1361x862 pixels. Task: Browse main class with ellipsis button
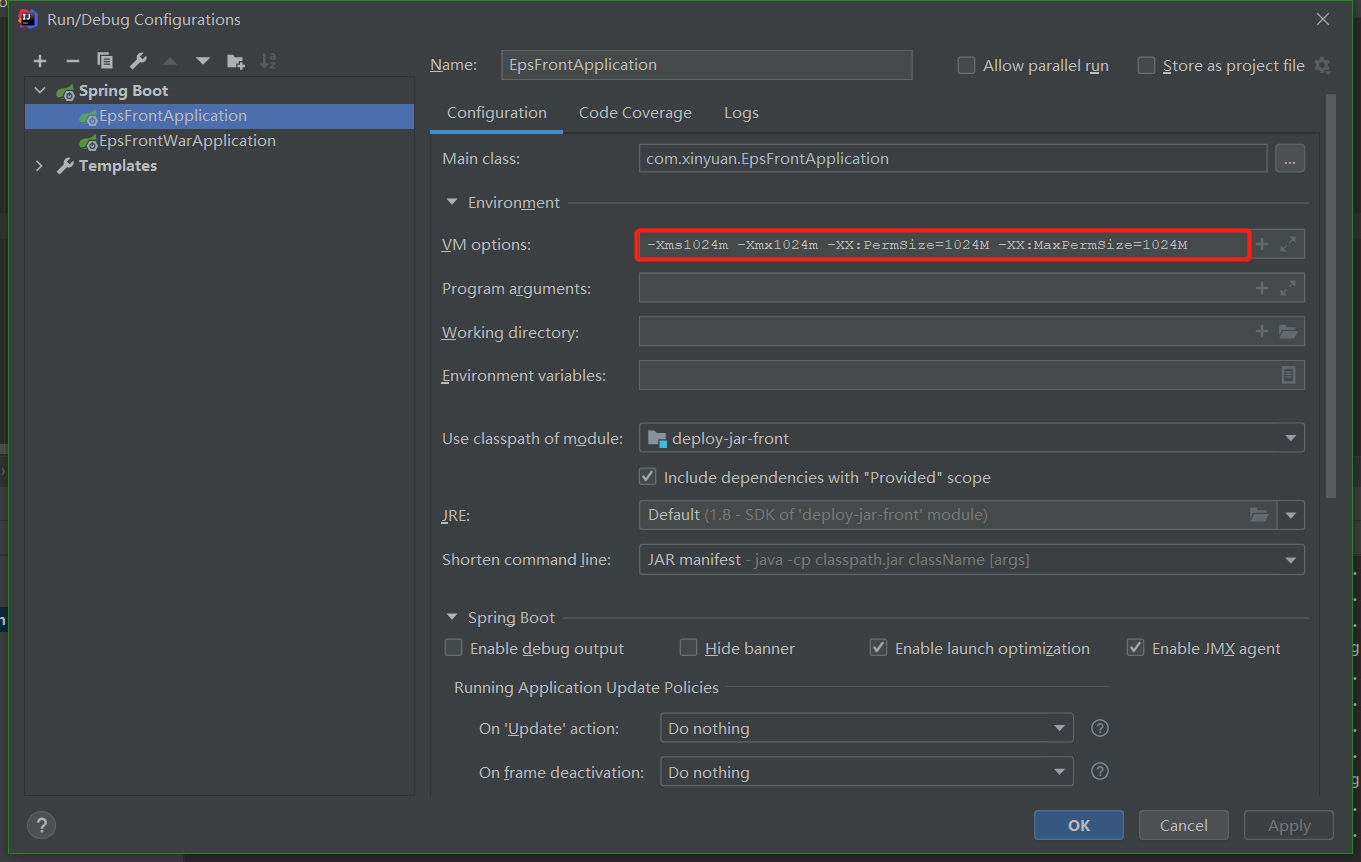click(1290, 158)
